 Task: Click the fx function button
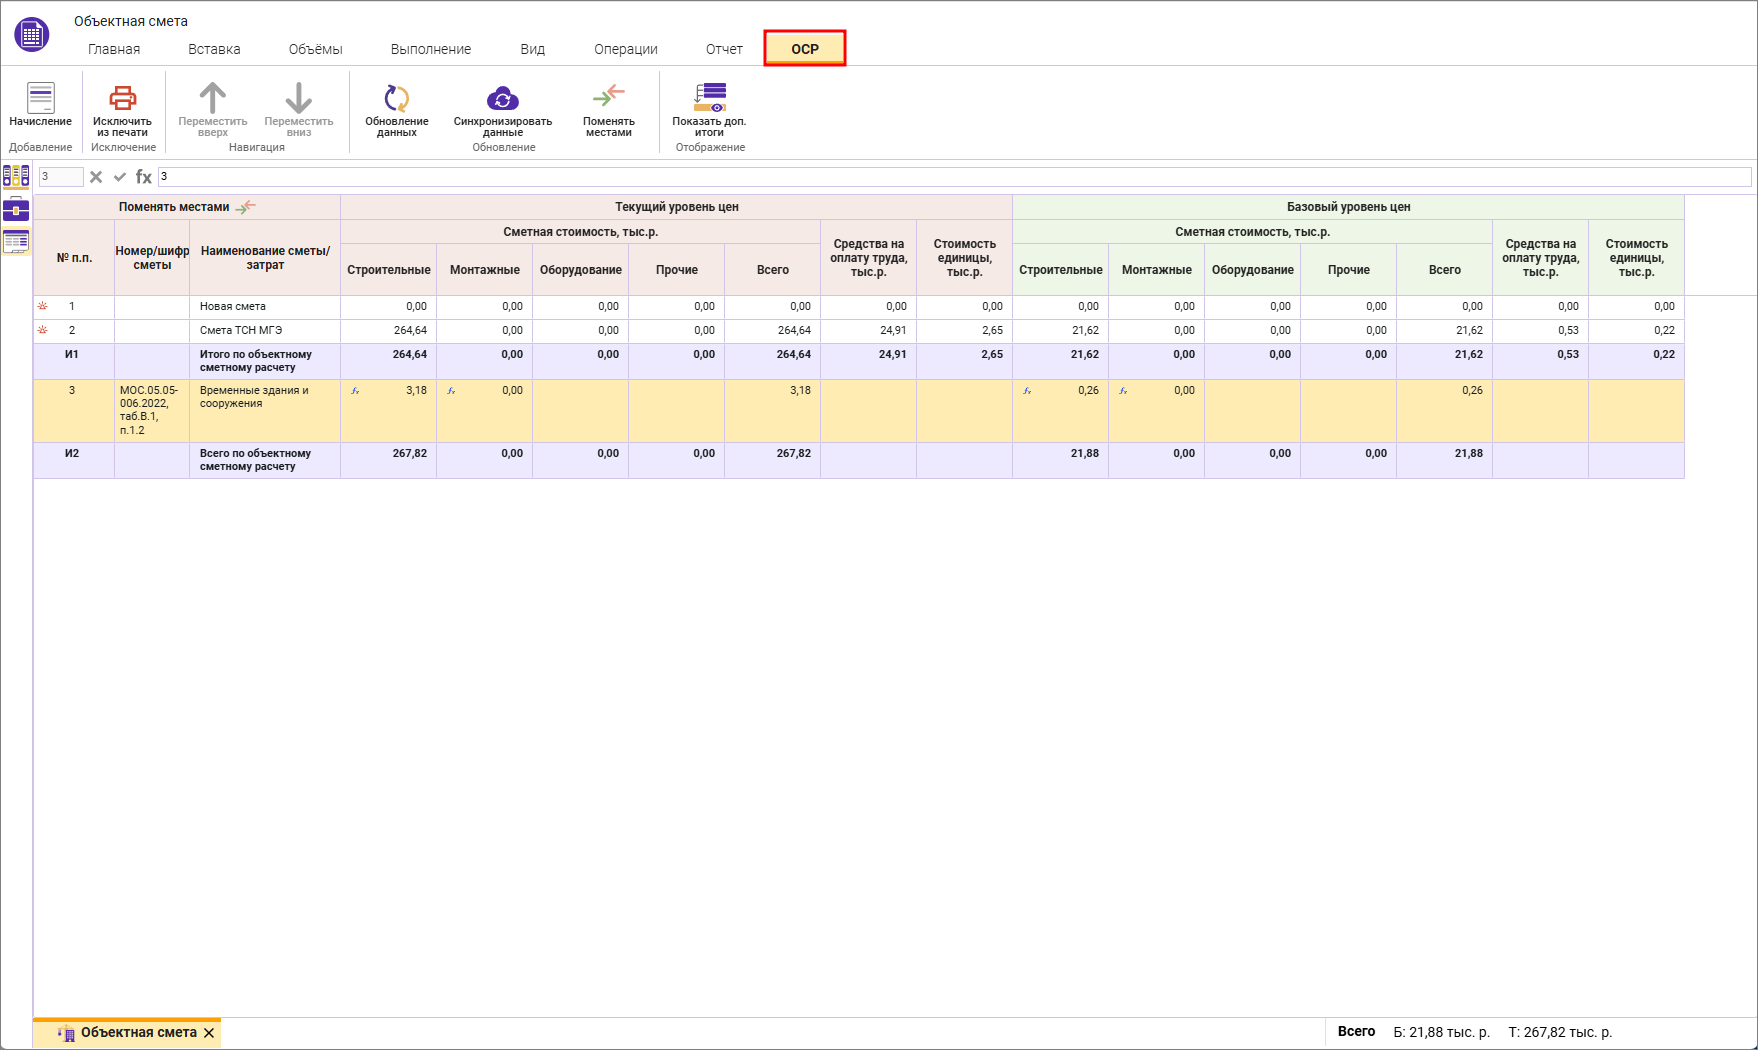tap(144, 177)
